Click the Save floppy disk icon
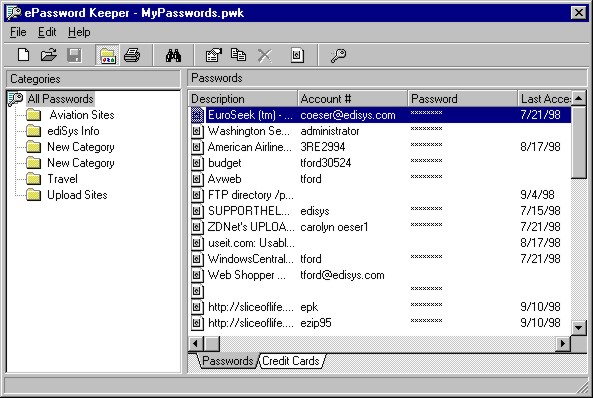This screenshot has height=398, width=593. point(74,55)
